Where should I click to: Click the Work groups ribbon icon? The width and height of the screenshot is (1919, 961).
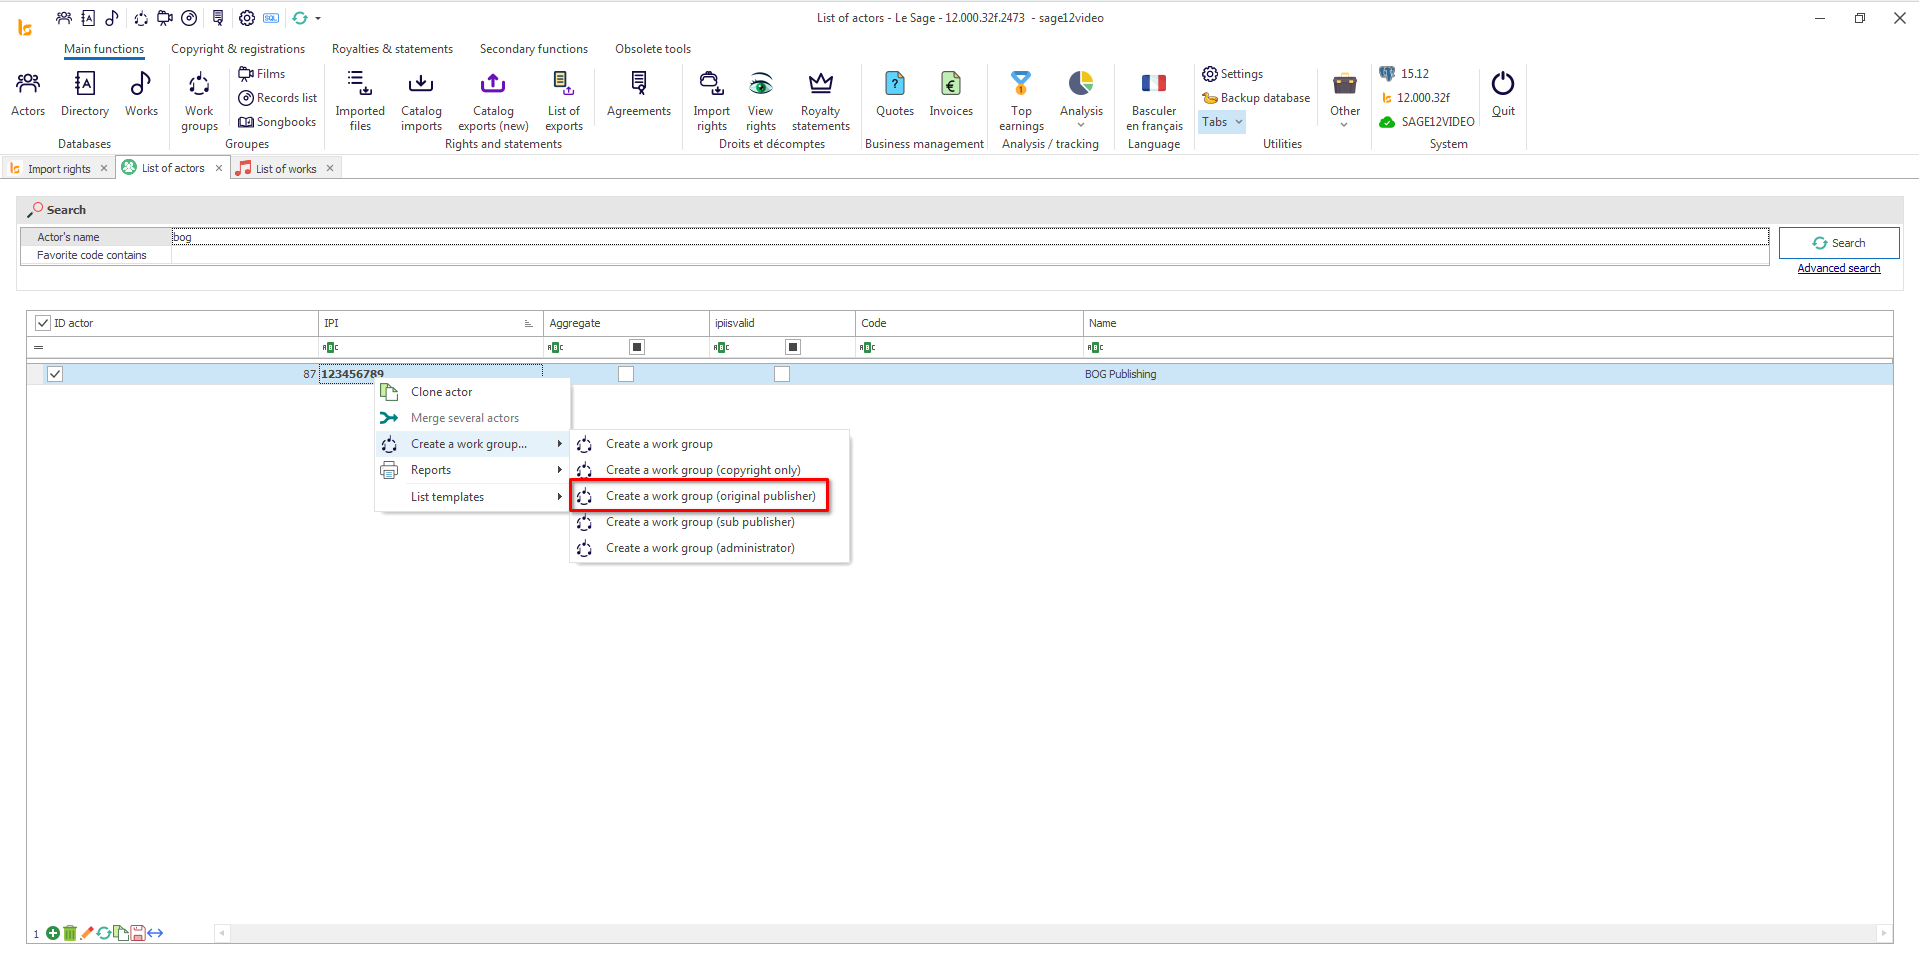click(199, 84)
